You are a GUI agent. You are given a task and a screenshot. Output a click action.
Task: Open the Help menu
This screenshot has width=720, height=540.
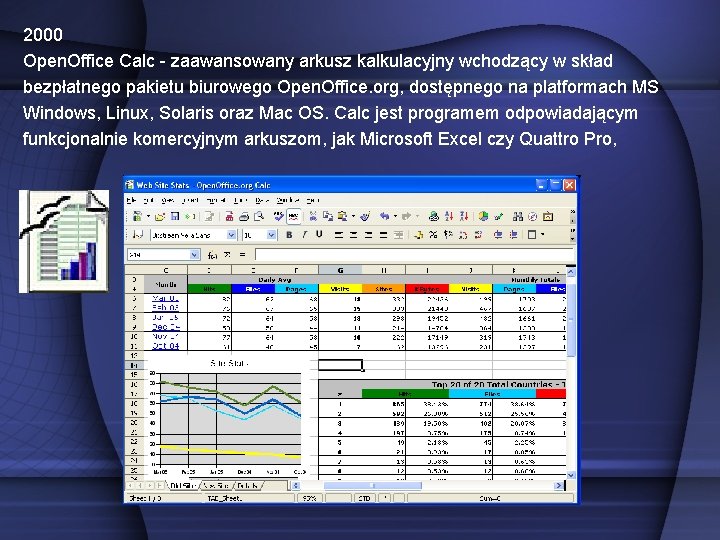coord(312,200)
